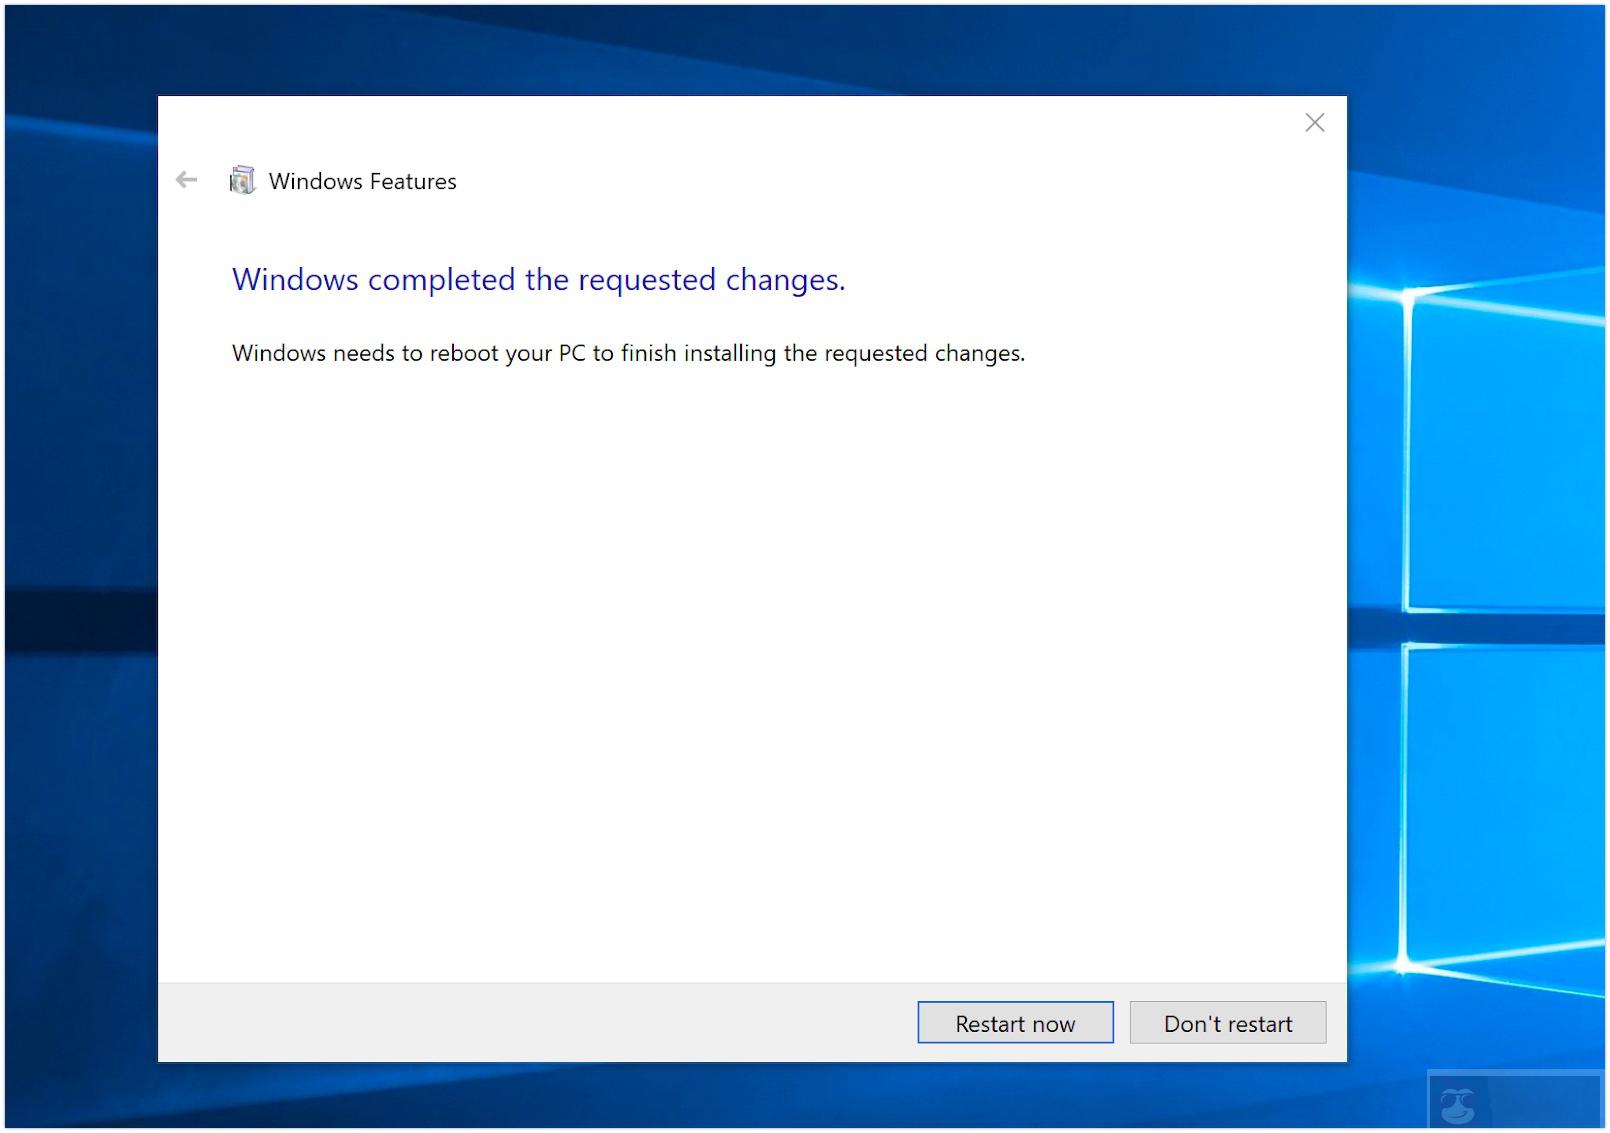Screen dimensions: 1610x1133
Task: Dismiss the reboot prompt with Don't restart
Action: pyautogui.click(x=1227, y=1022)
